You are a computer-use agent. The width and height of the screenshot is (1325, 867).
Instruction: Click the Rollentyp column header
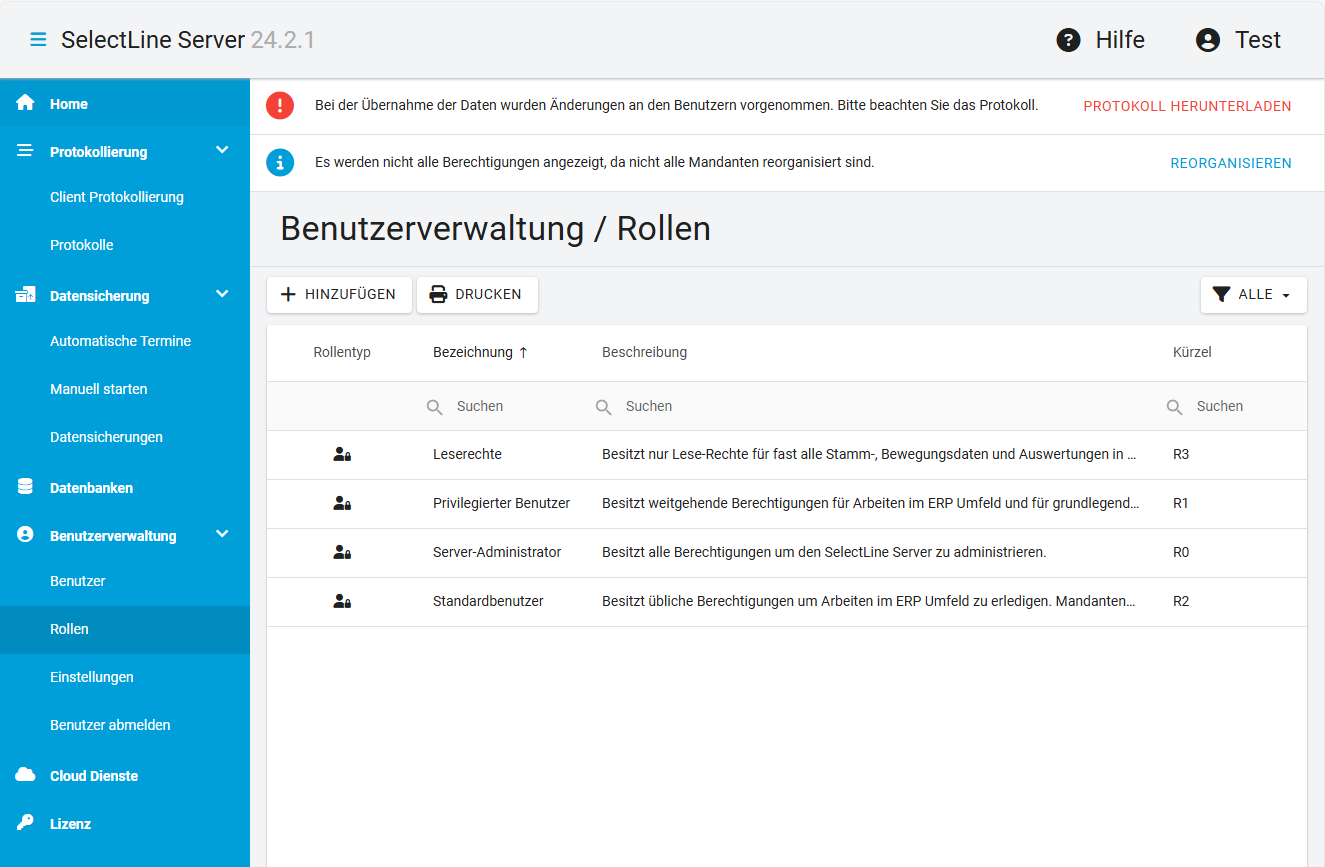click(x=342, y=352)
